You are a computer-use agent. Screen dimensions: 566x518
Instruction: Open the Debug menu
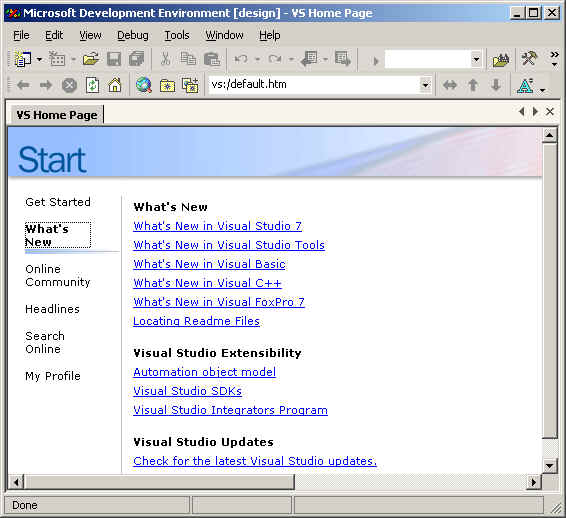[x=133, y=35]
